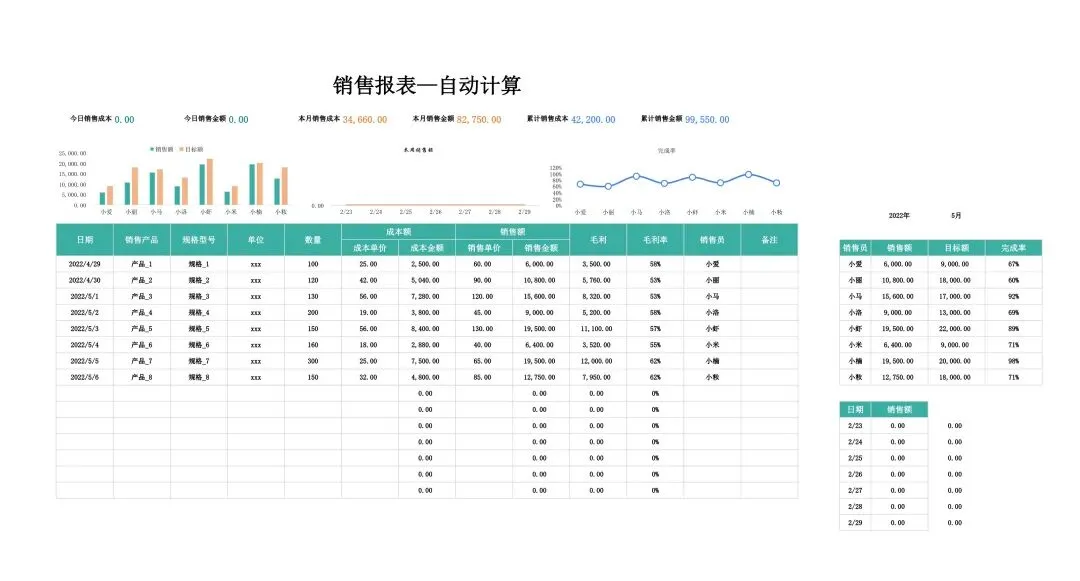Select the 本月销售金额 value 82,750.00
Viewport: 1080px width, 581px height.
point(479,120)
